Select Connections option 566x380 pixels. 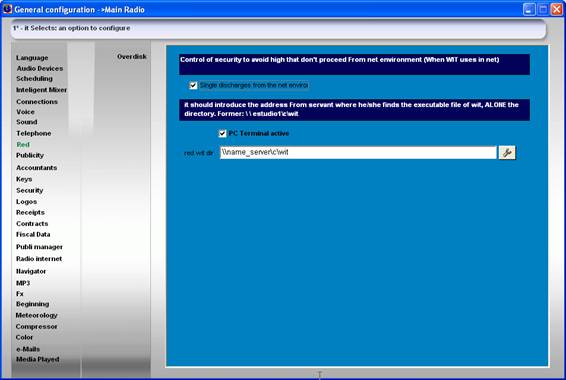37,102
